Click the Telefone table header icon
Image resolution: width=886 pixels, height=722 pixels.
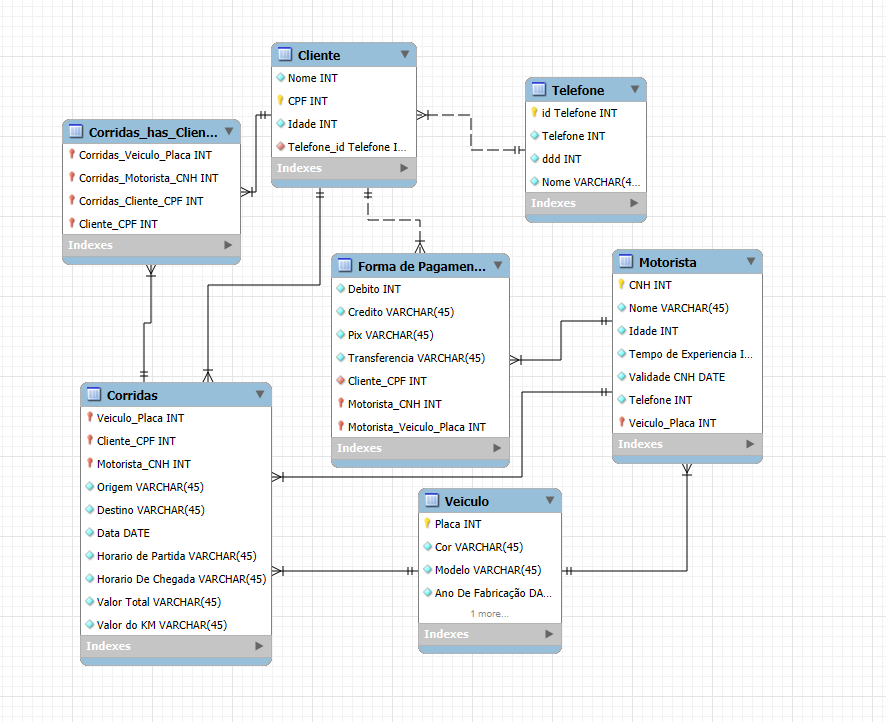tap(539, 90)
